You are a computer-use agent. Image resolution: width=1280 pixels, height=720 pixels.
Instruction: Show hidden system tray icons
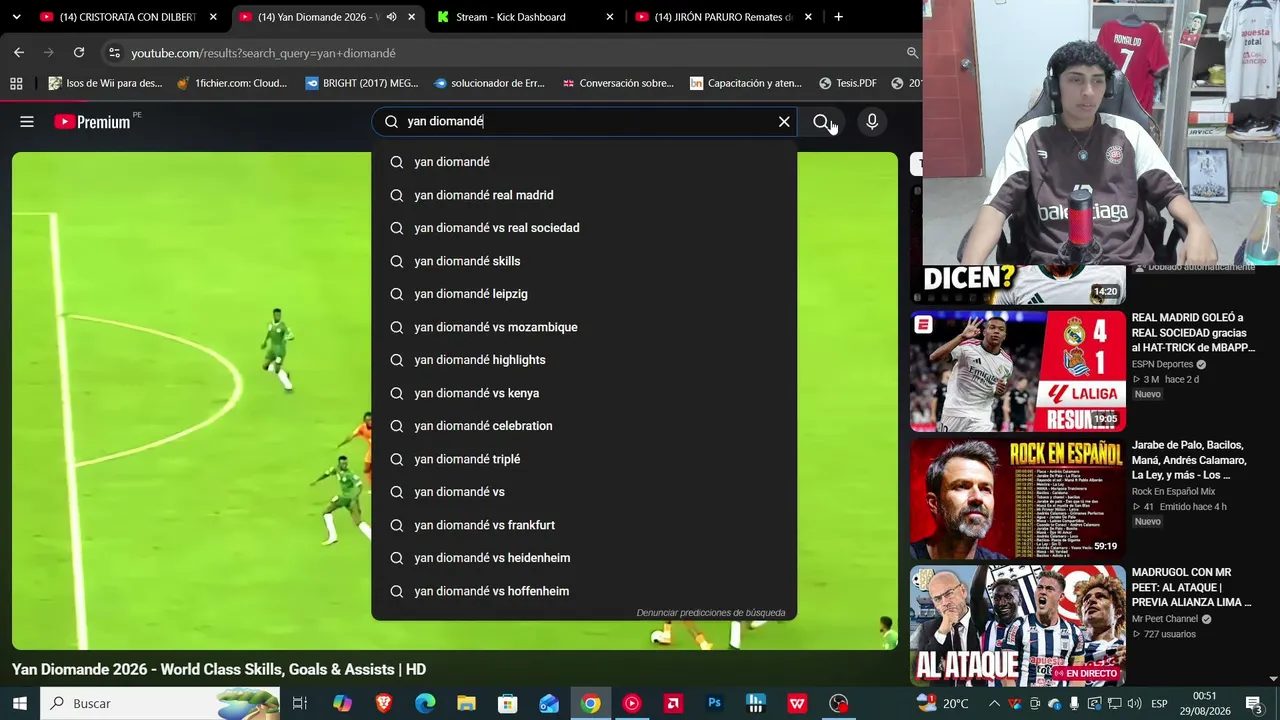pyautogui.click(x=994, y=703)
